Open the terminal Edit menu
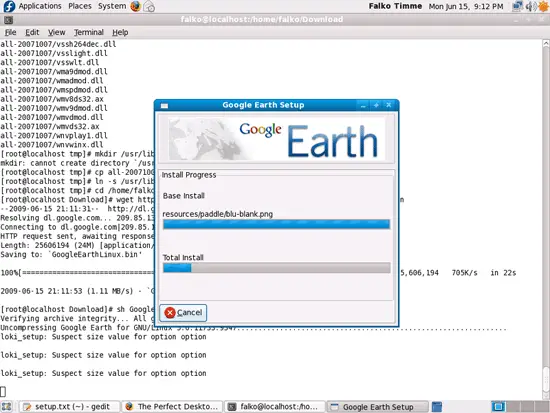Screen dimensions: 550x413 (32, 32)
